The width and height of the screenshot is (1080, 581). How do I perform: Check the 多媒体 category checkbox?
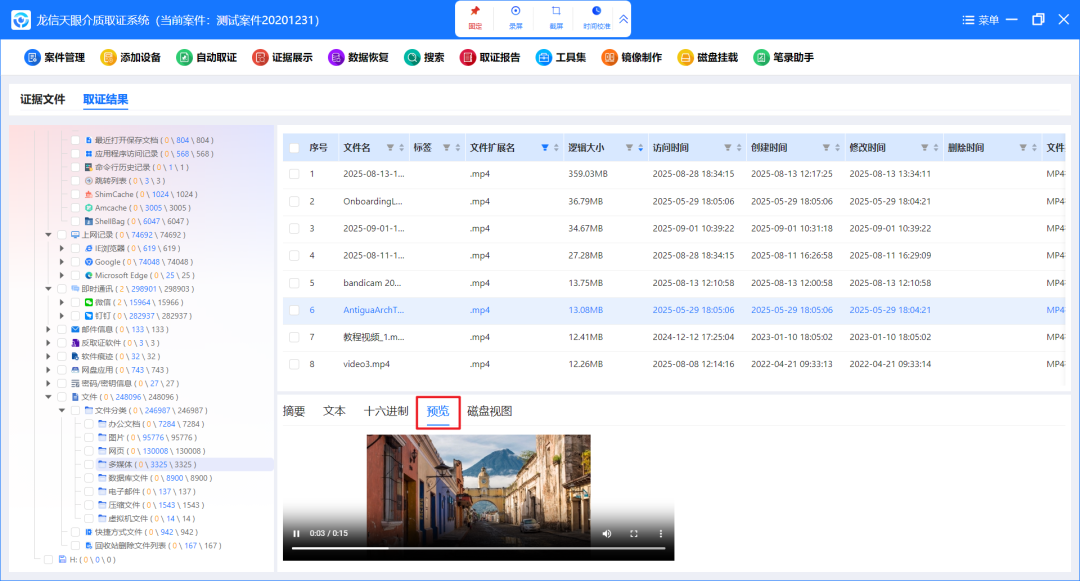tap(88, 465)
